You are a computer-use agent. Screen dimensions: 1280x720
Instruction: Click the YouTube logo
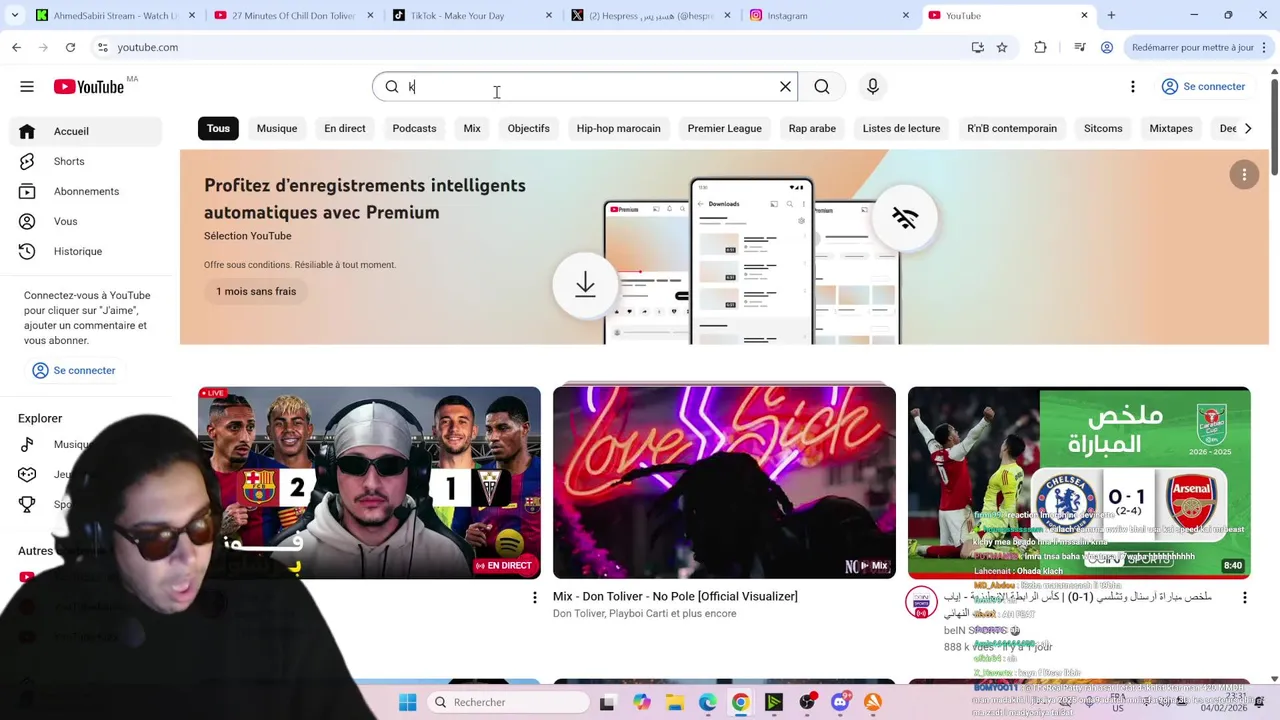tap(89, 87)
